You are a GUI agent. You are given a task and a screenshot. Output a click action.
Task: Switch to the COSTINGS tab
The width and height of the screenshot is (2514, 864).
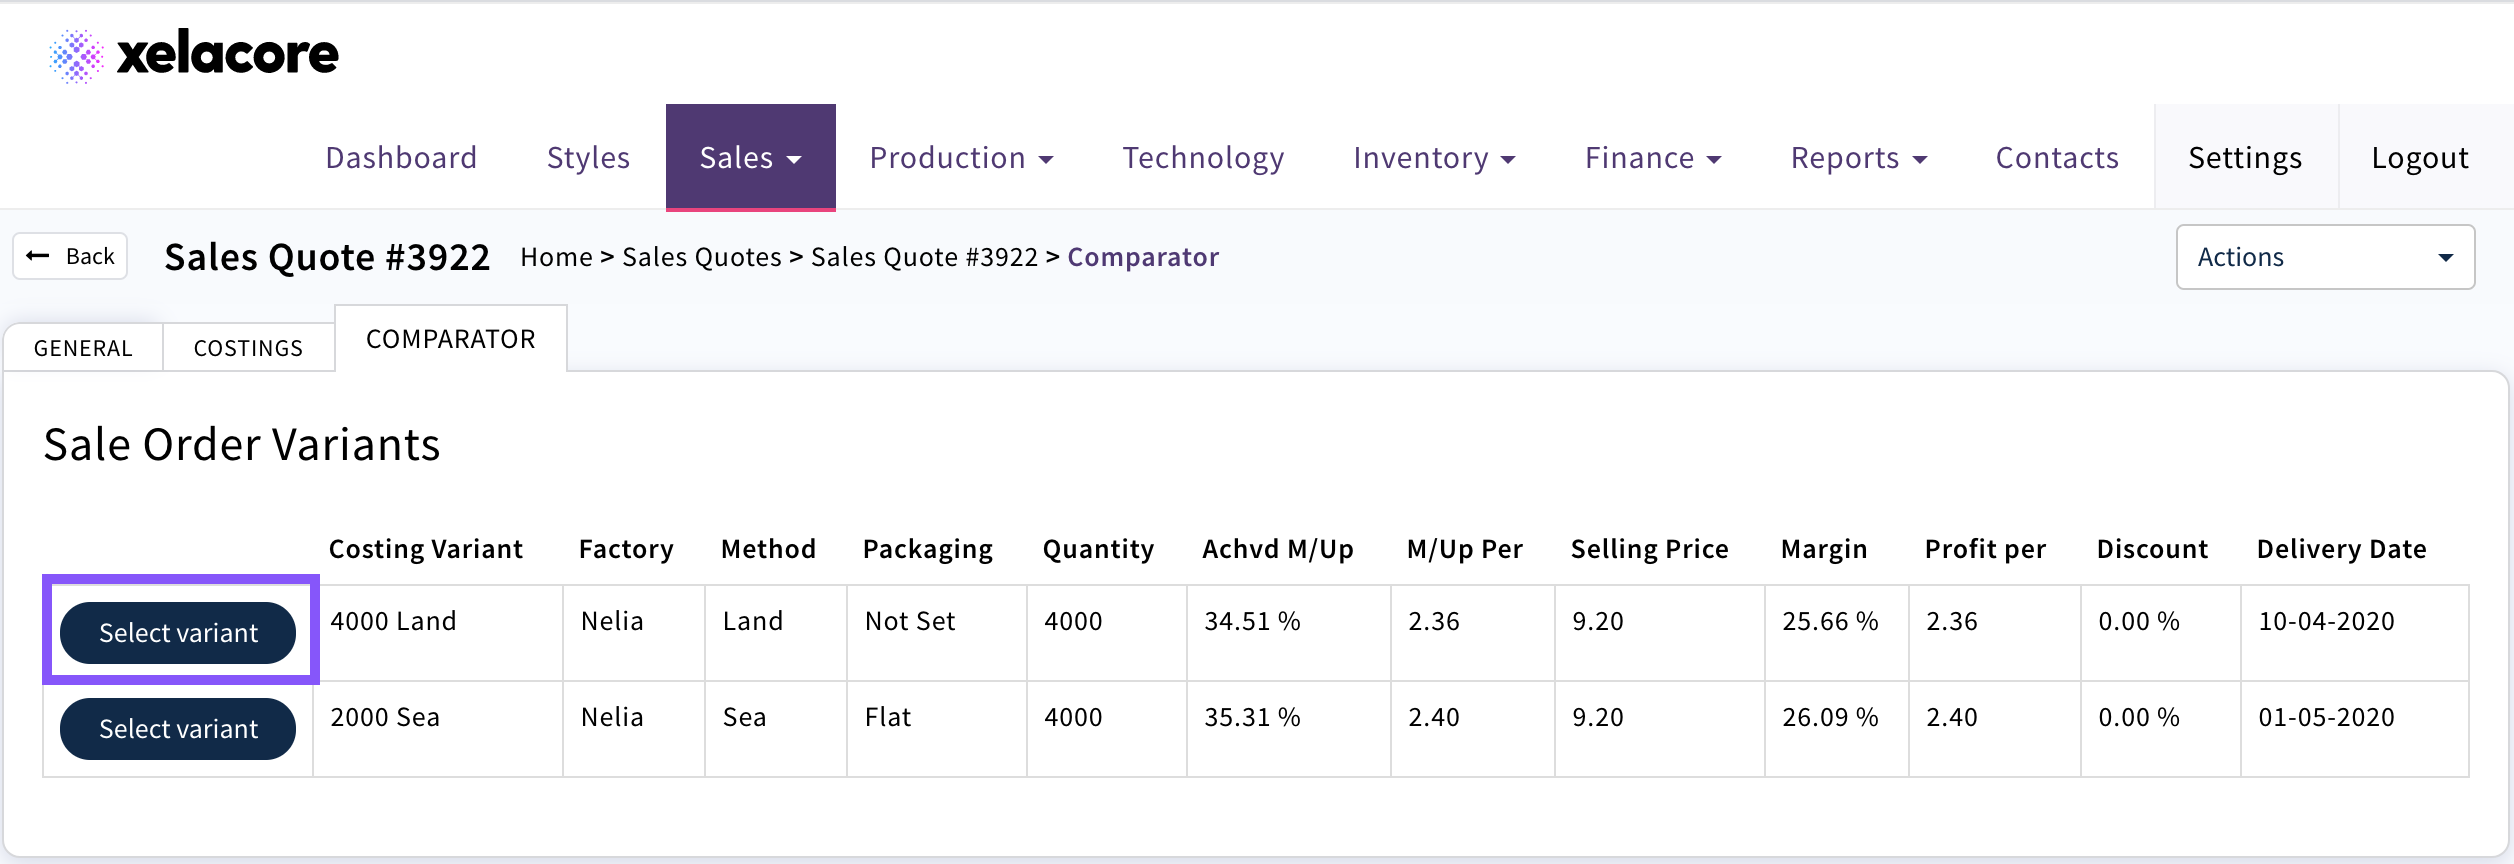[248, 348]
